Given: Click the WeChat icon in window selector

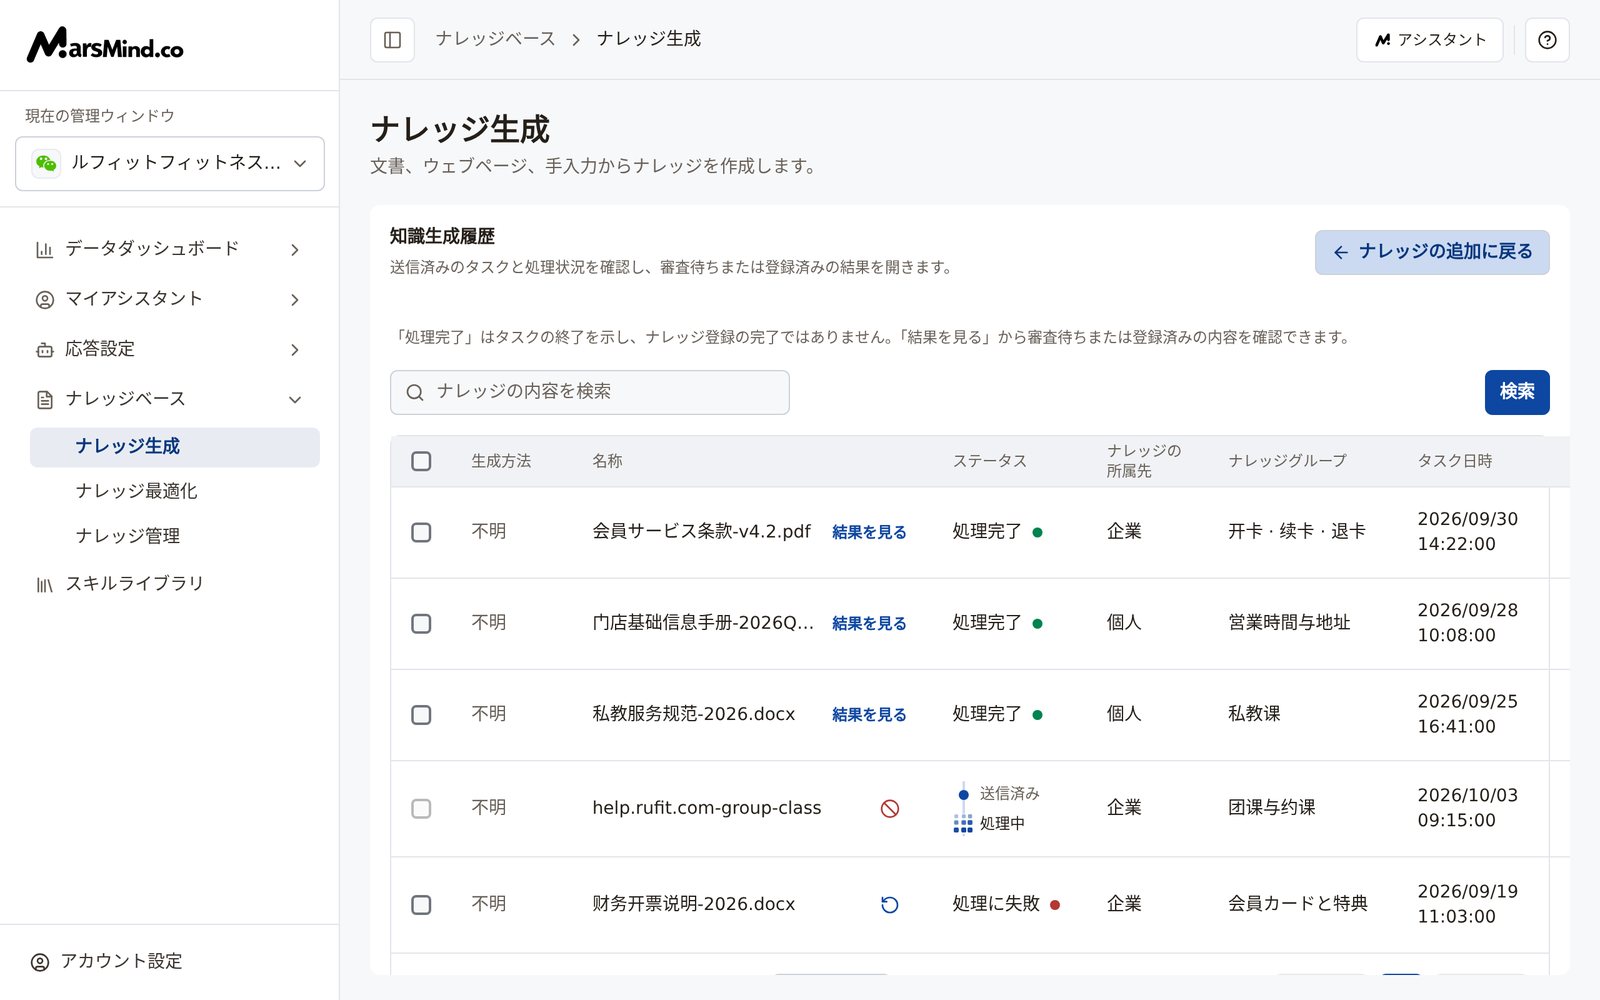Looking at the screenshot, I should (x=46, y=163).
